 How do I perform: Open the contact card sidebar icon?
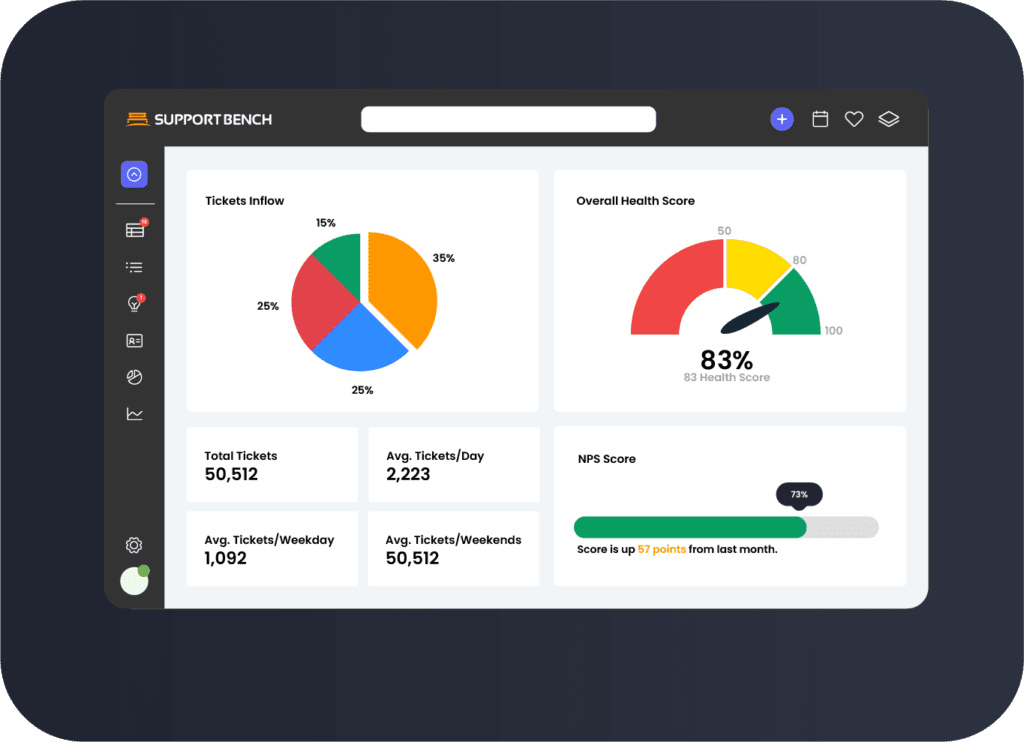click(135, 341)
